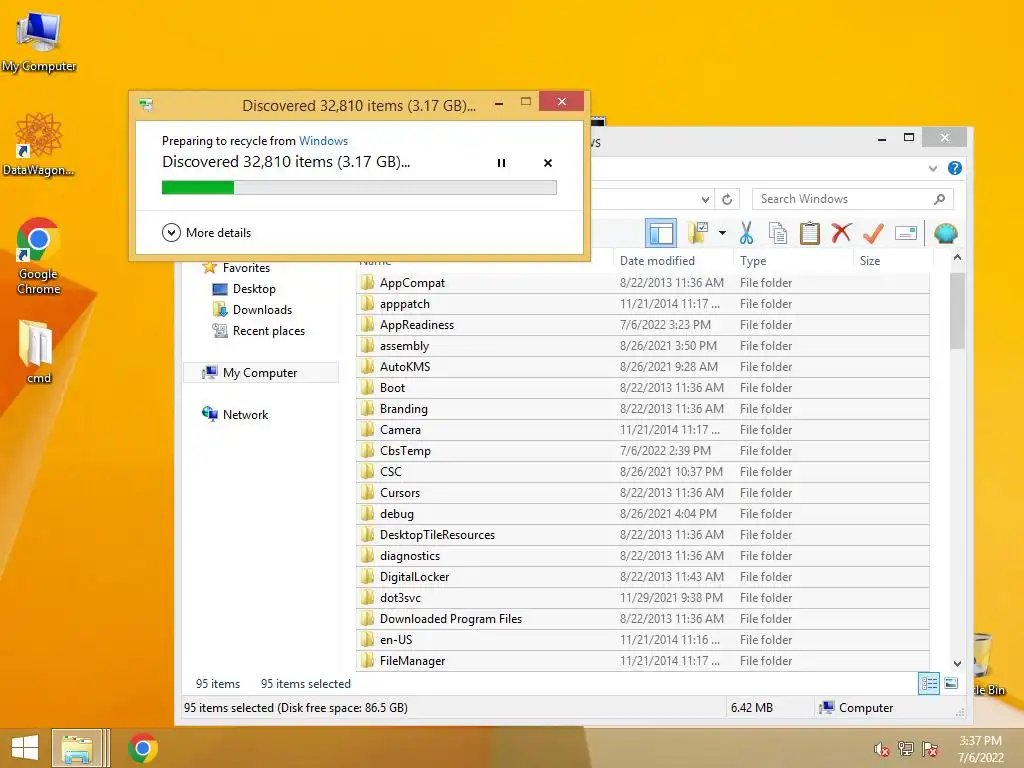Select Recent places in Favorites
Screen dimensions: 1024x768
(x=268, y=330)
